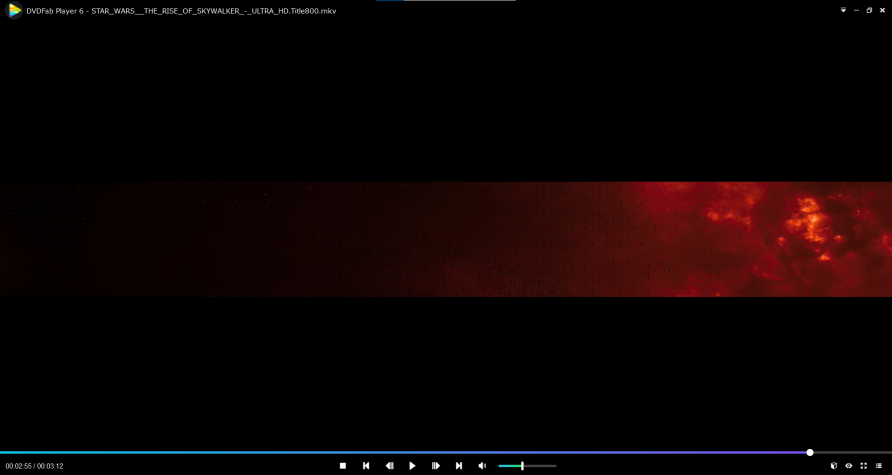Open the 3D cube settings icon
892x475 pixels.
[x=834, y=466]
